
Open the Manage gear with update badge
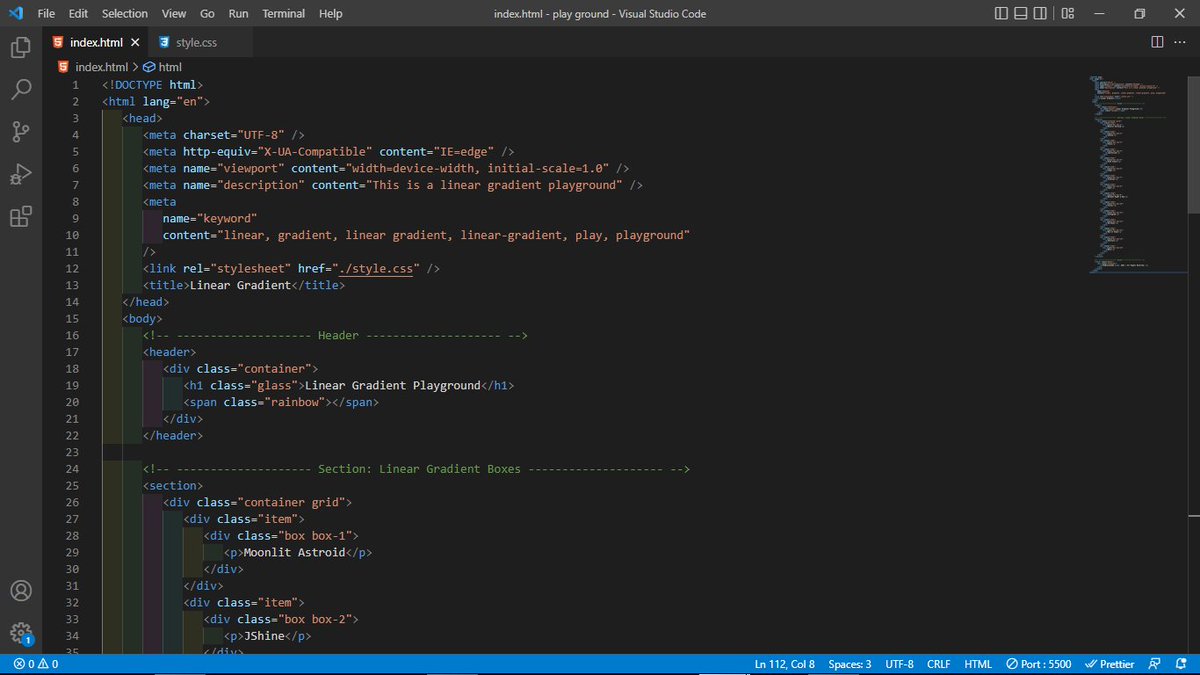20,633
